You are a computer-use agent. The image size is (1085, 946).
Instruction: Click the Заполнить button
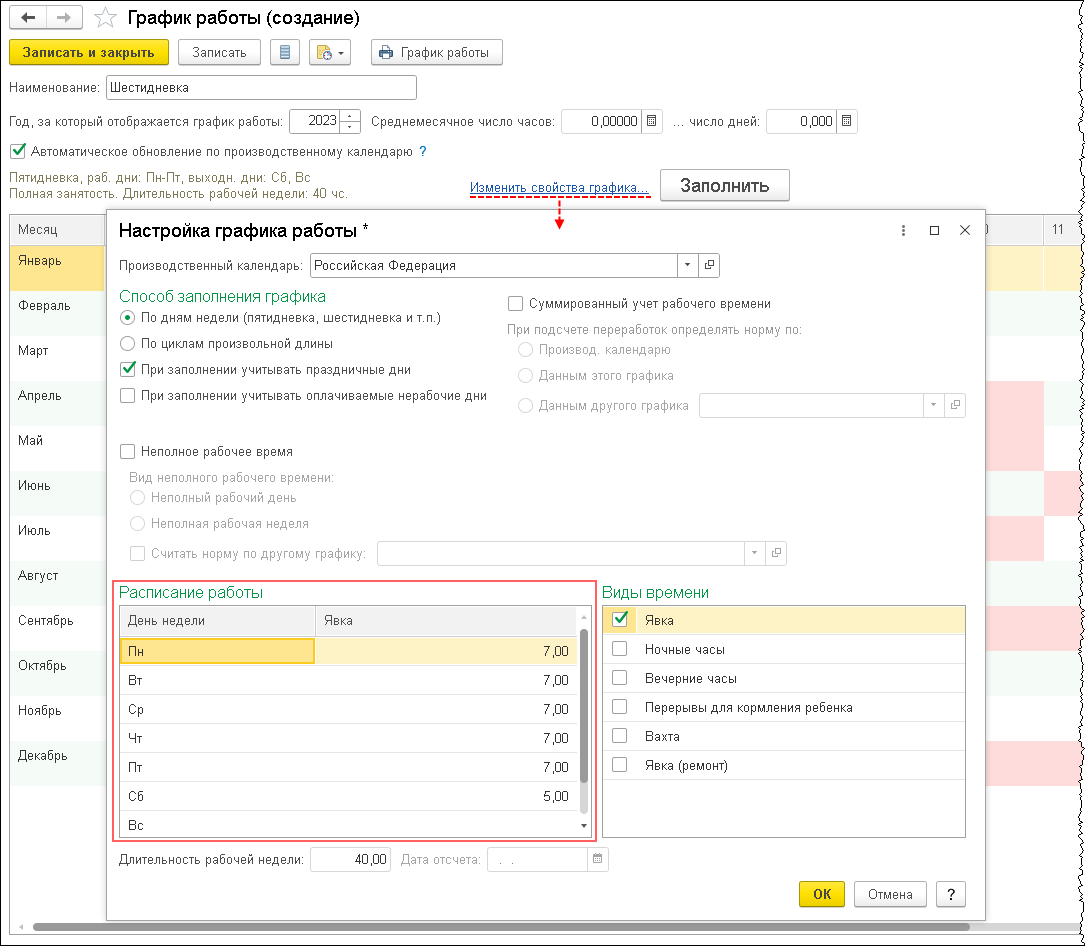pos(724,185)
